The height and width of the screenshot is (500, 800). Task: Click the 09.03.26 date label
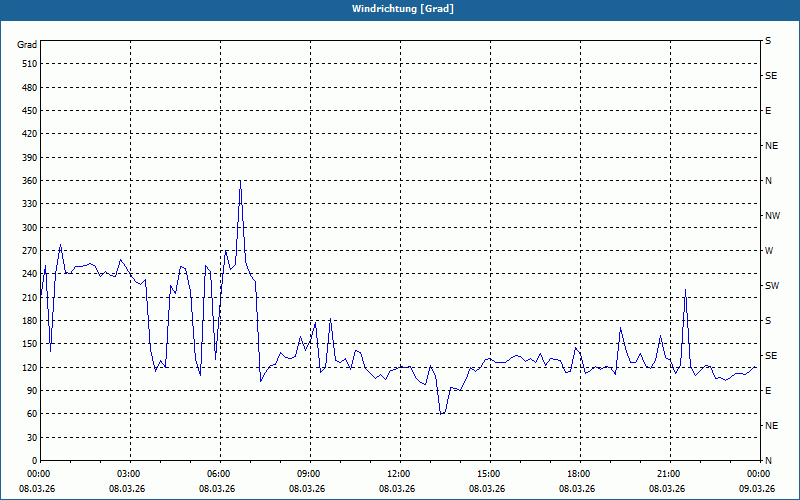757,489
